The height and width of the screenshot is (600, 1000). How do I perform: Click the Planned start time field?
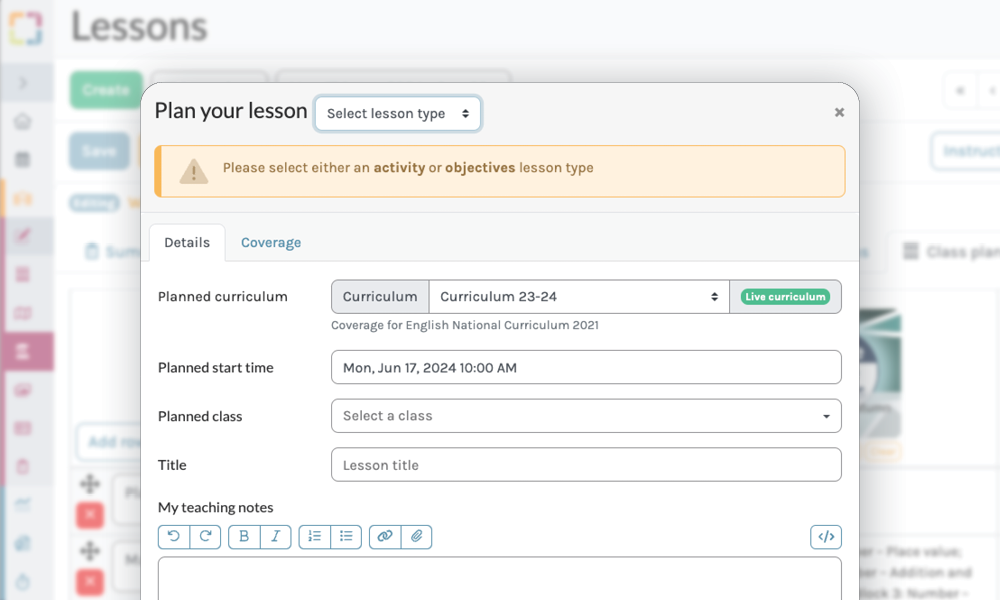(x=586, y=368)
